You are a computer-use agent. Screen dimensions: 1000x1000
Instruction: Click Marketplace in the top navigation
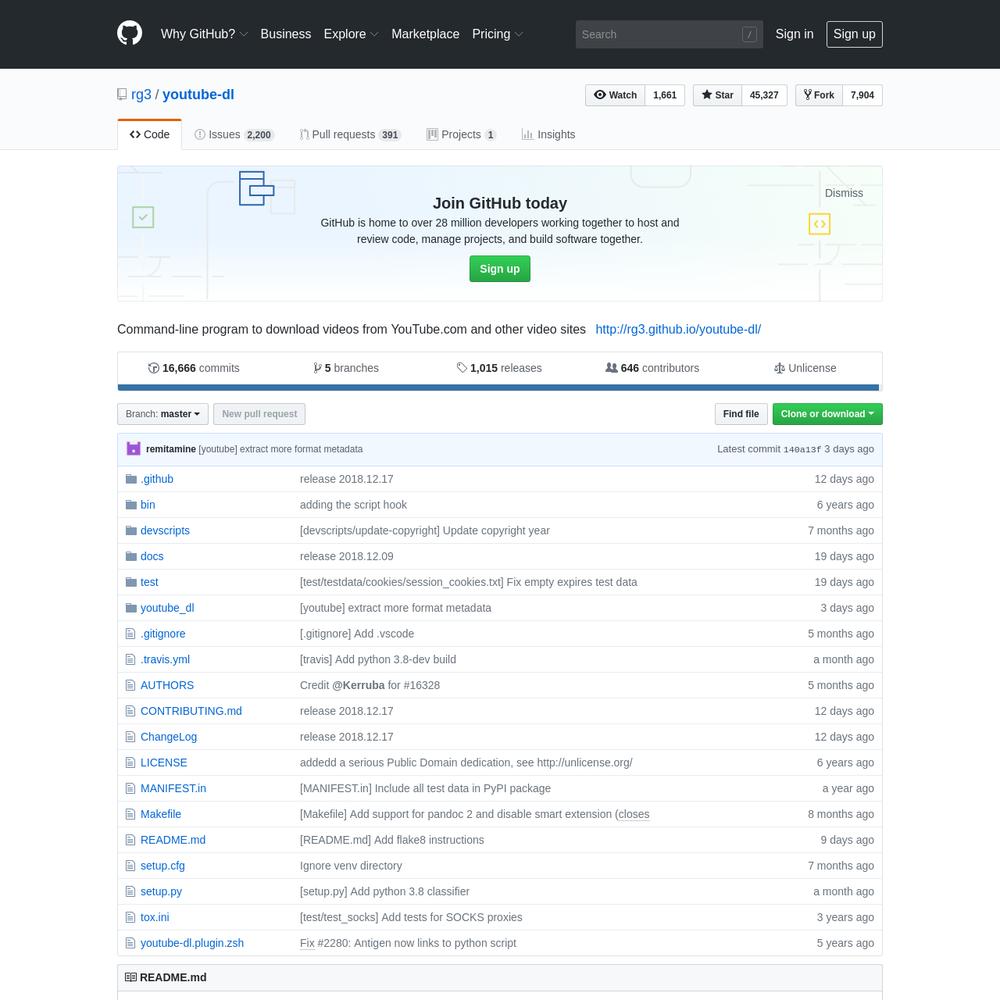click(425, 34)
